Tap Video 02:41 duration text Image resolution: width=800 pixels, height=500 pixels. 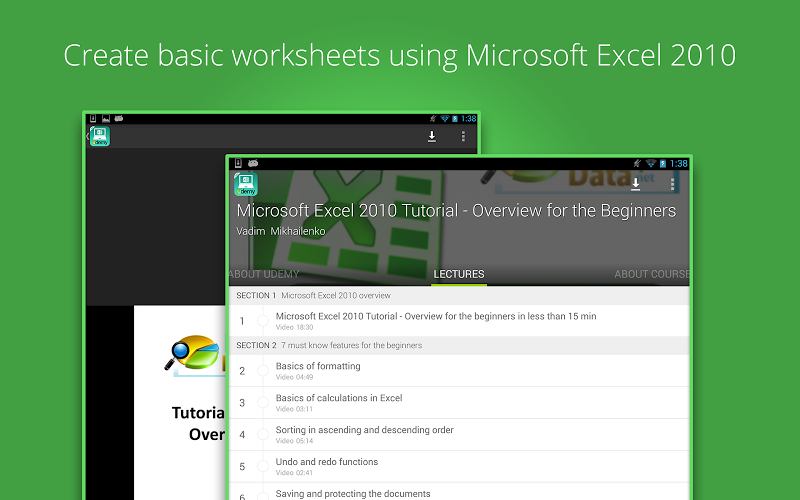pos(294,473)
